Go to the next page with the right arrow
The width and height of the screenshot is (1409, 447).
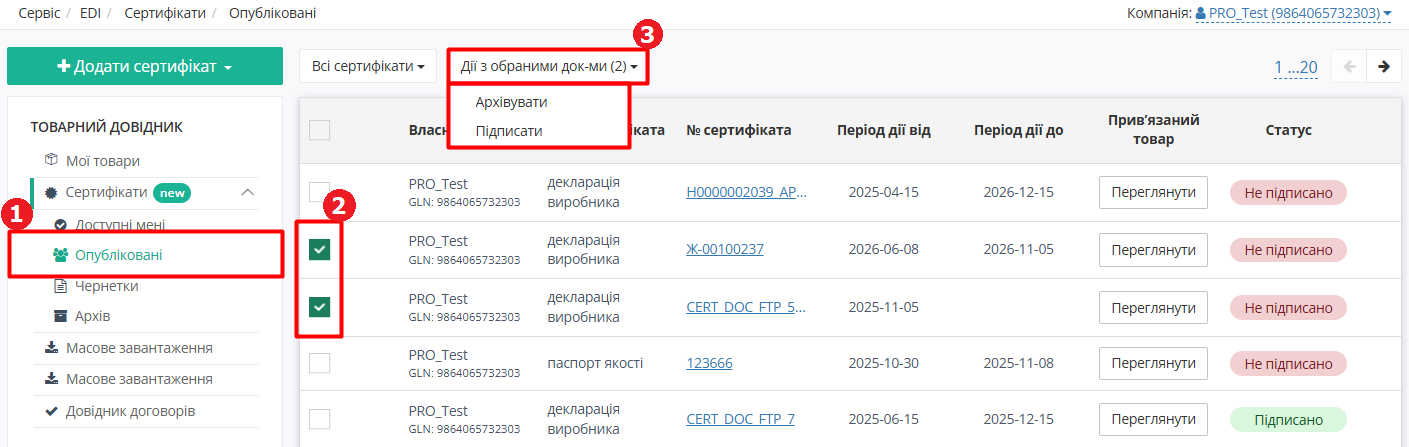pyautogui.click(x=1384, y=67)
